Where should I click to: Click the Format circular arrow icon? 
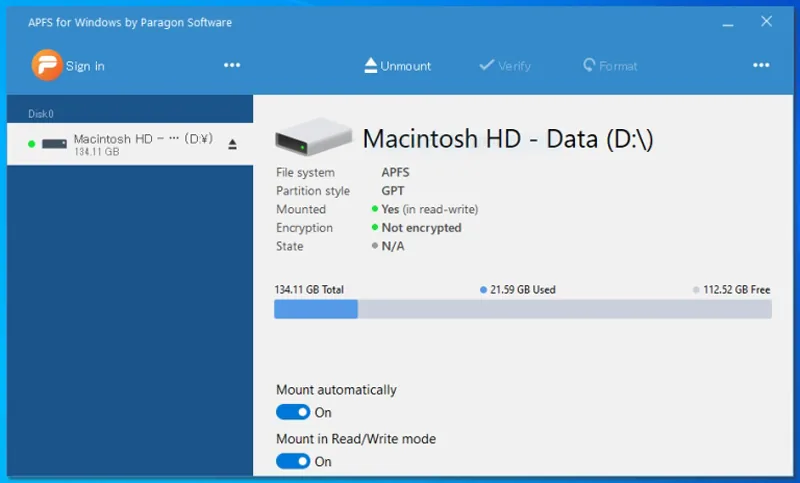click(x=589, y=65)
